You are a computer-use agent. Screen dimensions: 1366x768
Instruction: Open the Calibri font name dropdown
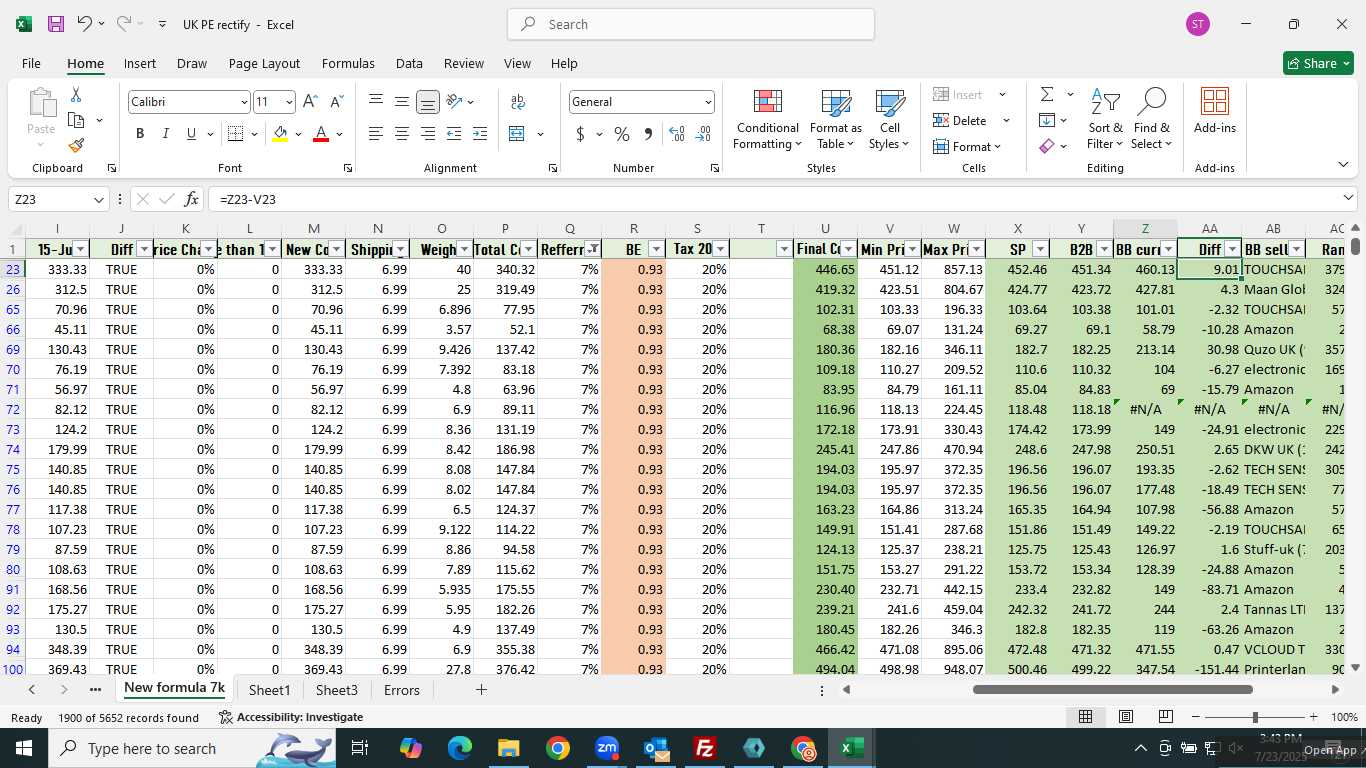(x=243, y=102)
